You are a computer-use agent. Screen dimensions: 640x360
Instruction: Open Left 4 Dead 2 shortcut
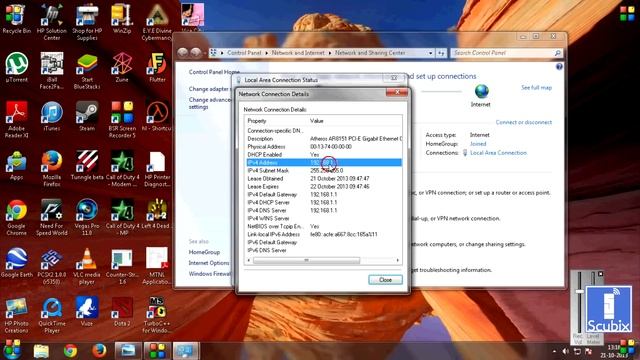tap(157, 214)
